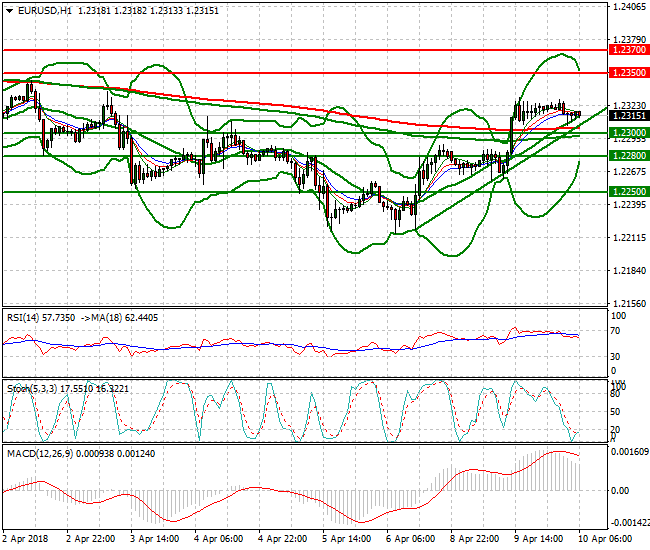Click the 1.23700 red price level label
Viewport: 650px width, 550px height.
point(629,50)
